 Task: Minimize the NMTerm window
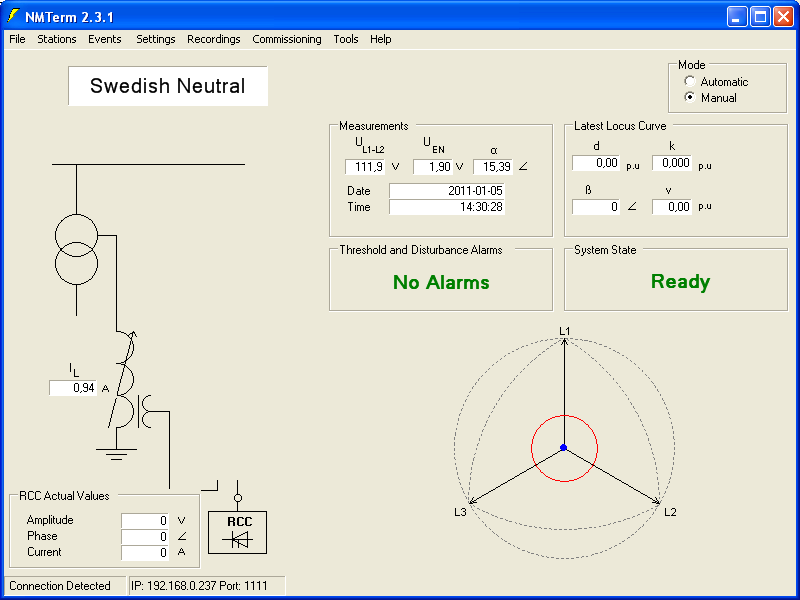tap(736, 17)
